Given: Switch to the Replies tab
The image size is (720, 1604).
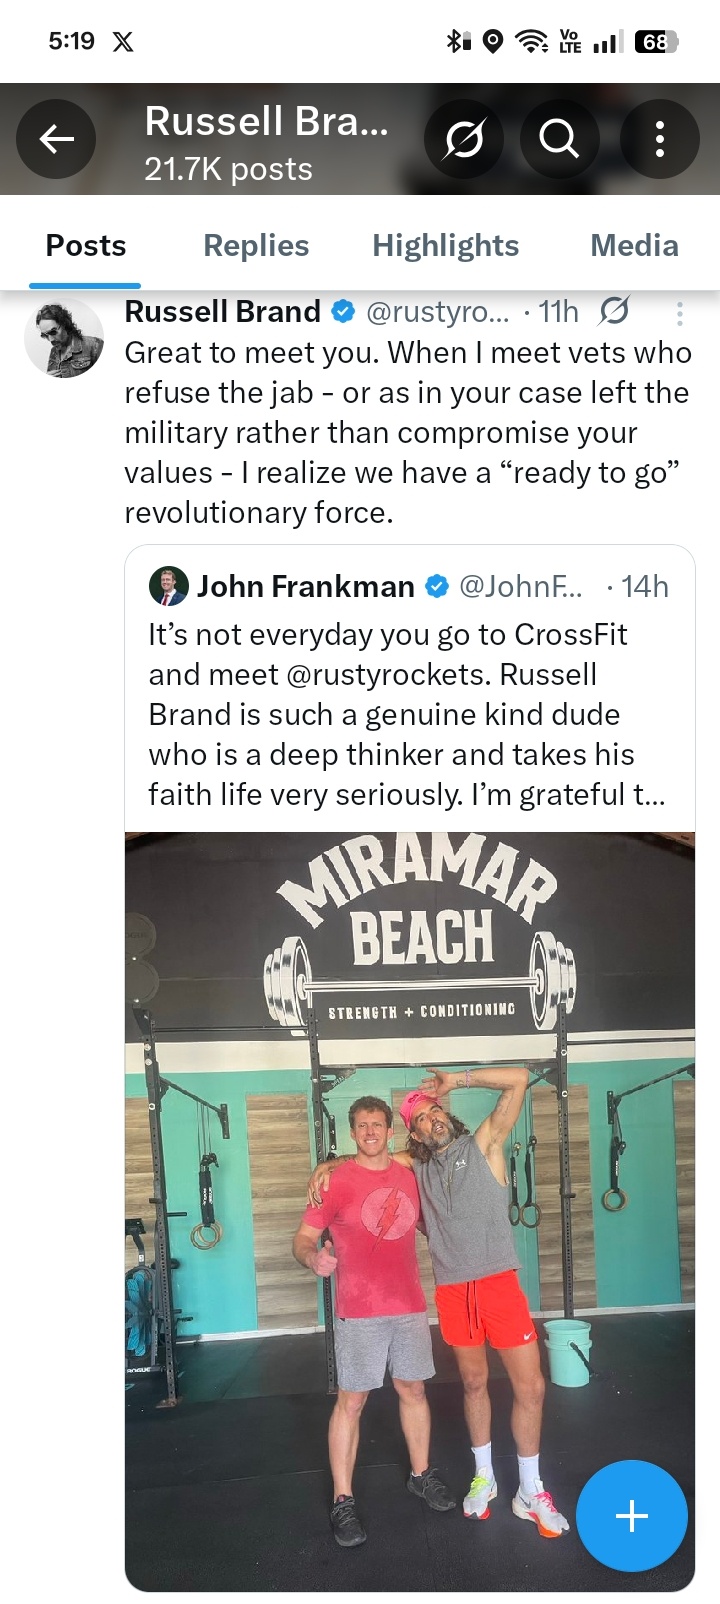Looking at the screenshot, I should 256,246.
